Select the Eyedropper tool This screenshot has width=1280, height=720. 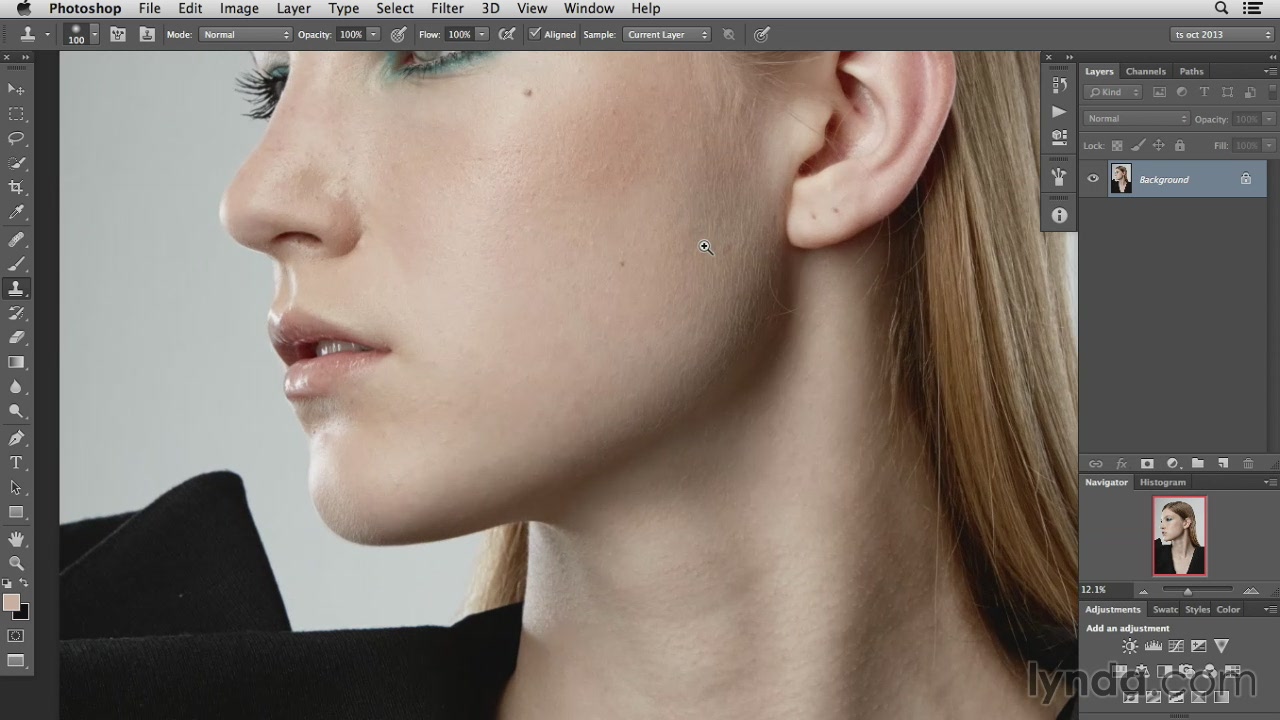[16, 212]
